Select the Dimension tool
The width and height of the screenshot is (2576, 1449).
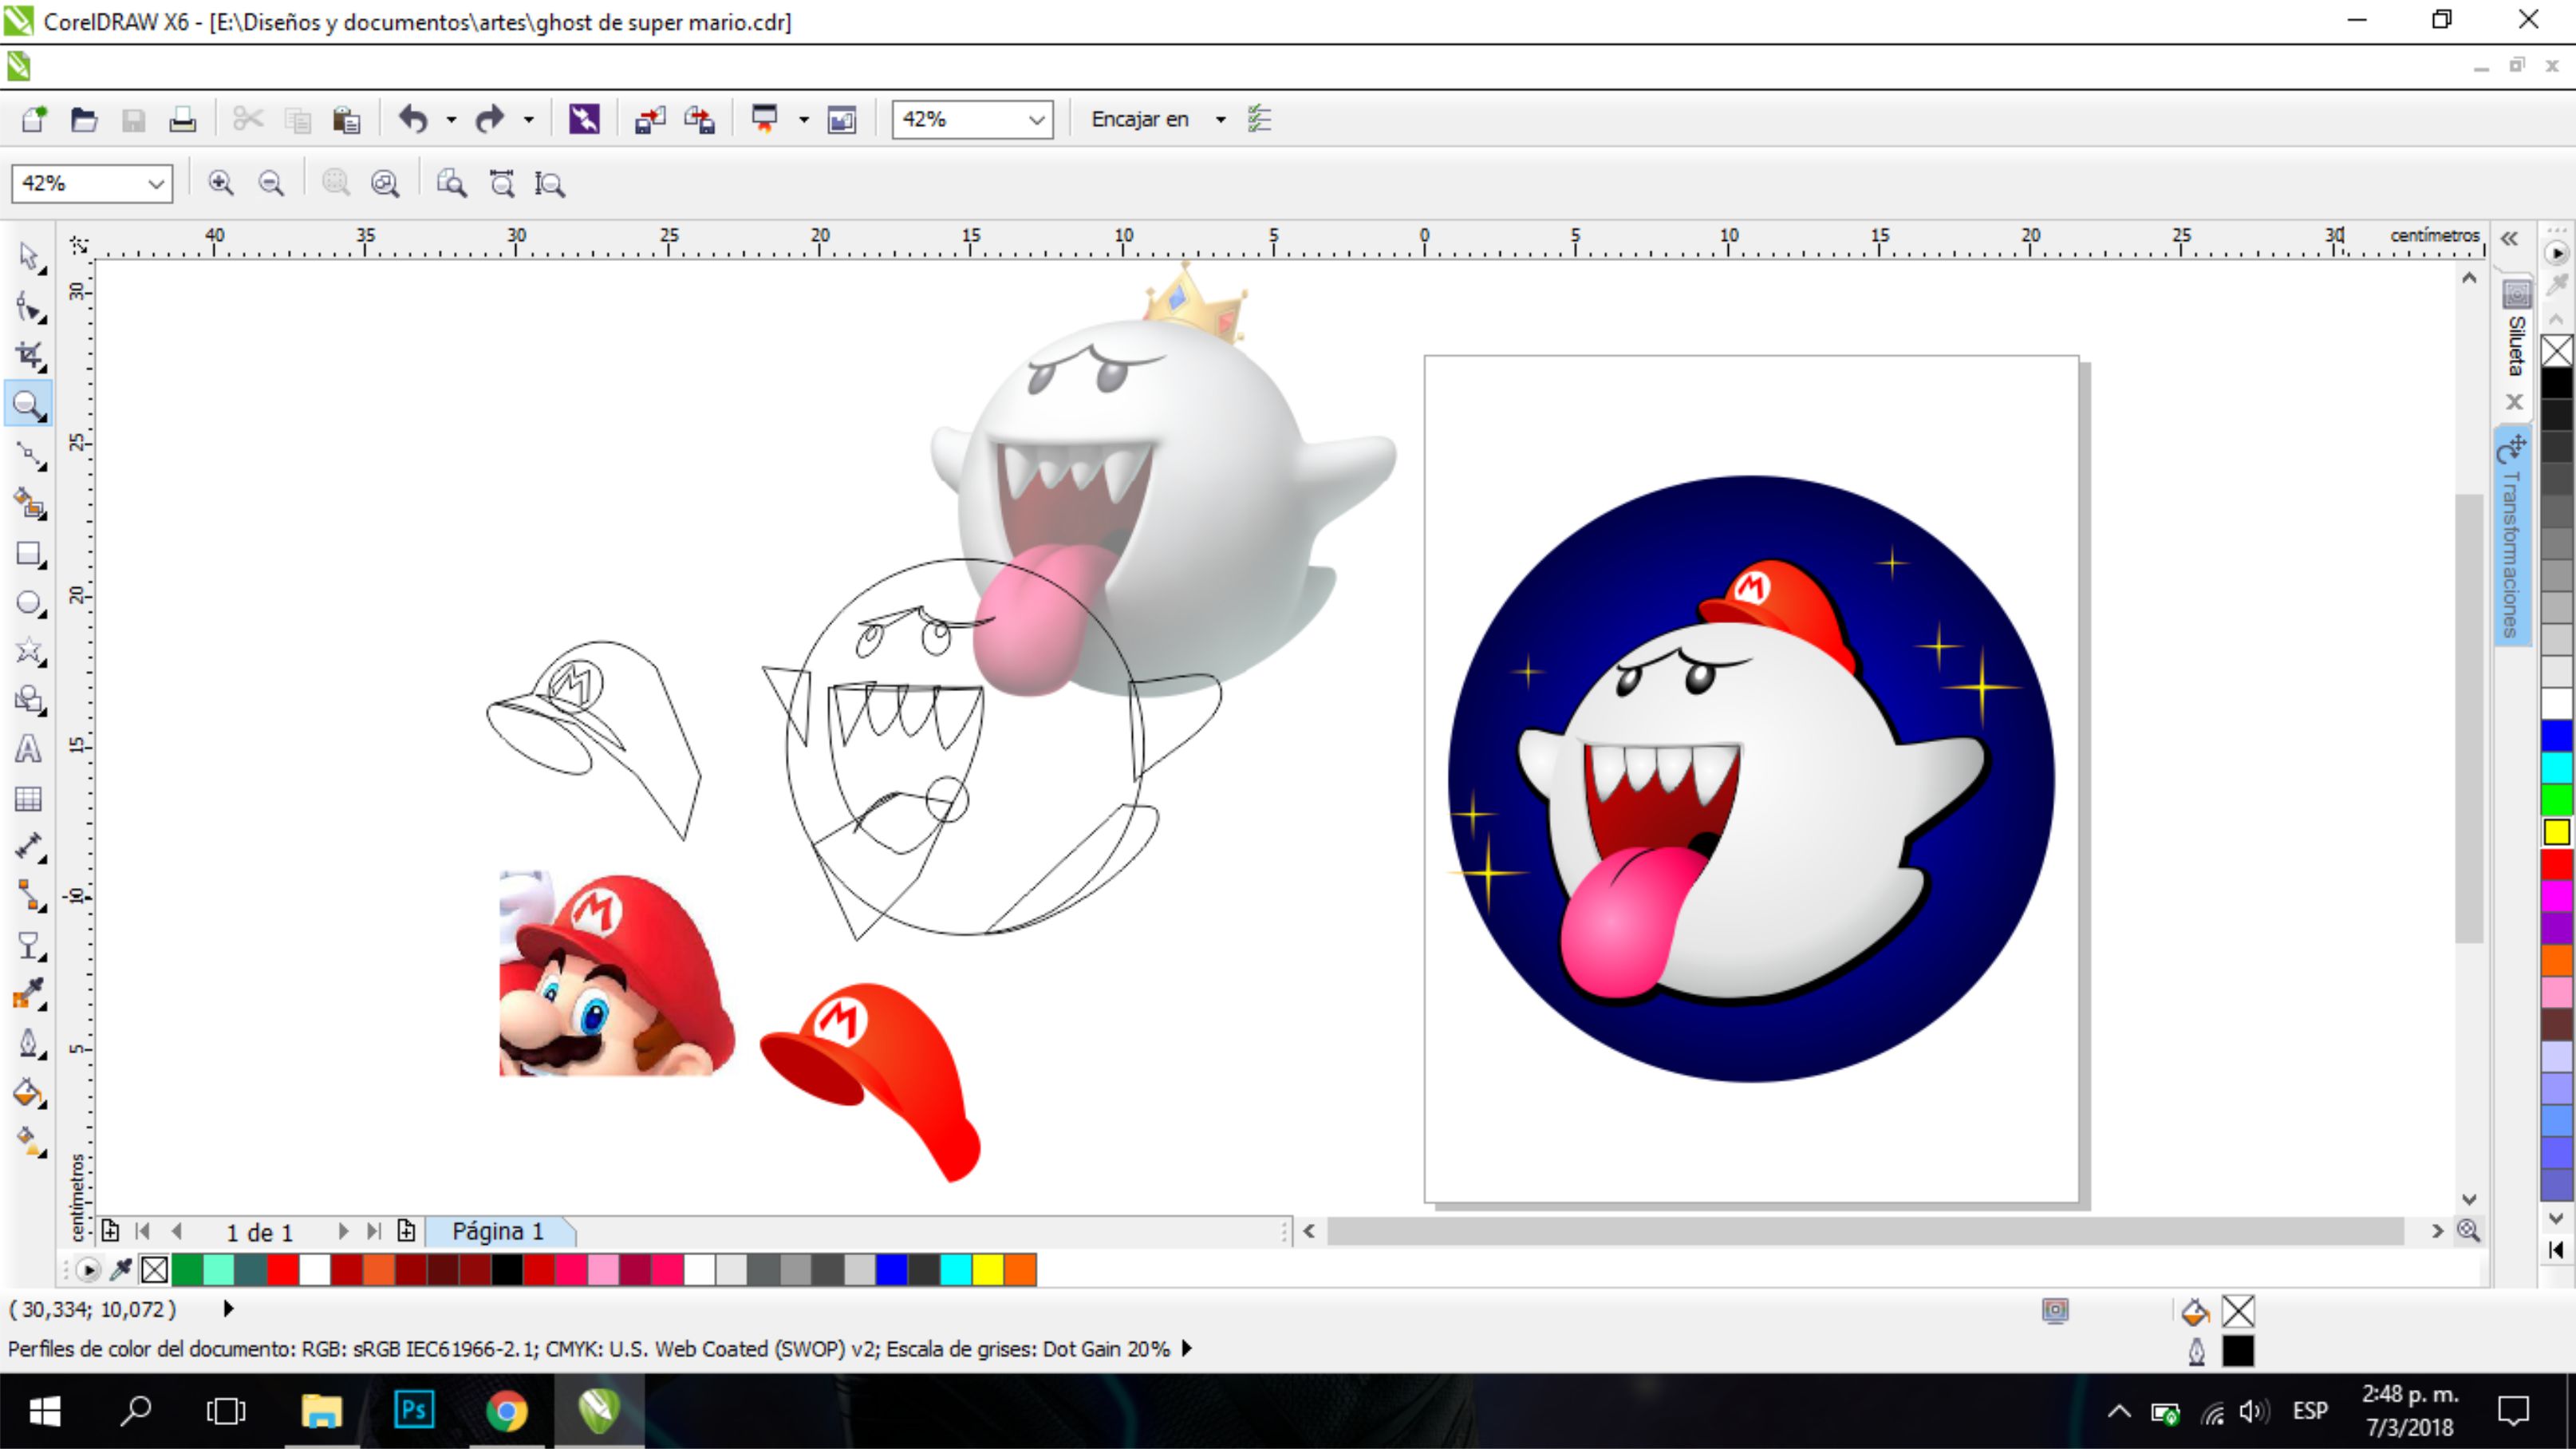coord(29,848)
